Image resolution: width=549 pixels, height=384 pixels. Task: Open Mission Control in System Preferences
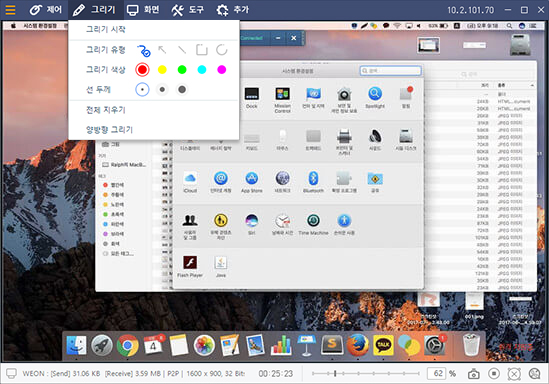click(282, 100)
